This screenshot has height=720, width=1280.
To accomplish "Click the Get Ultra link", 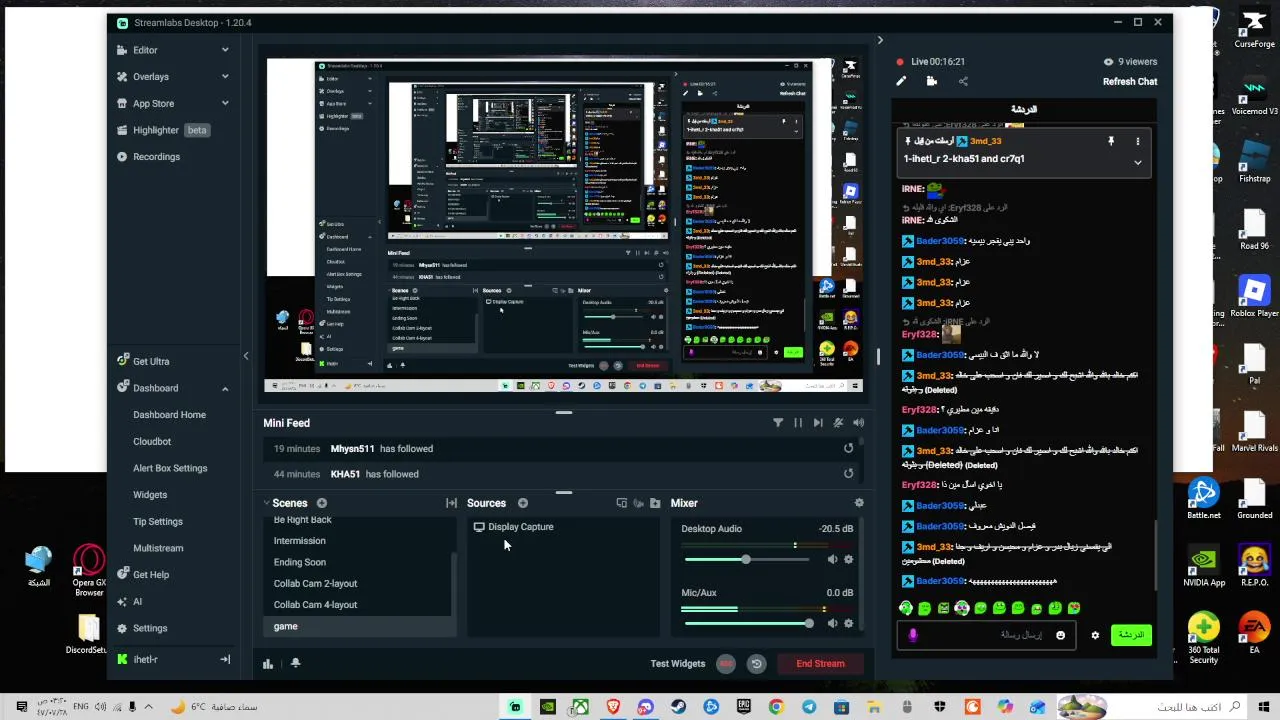I will tap(150, 361).
